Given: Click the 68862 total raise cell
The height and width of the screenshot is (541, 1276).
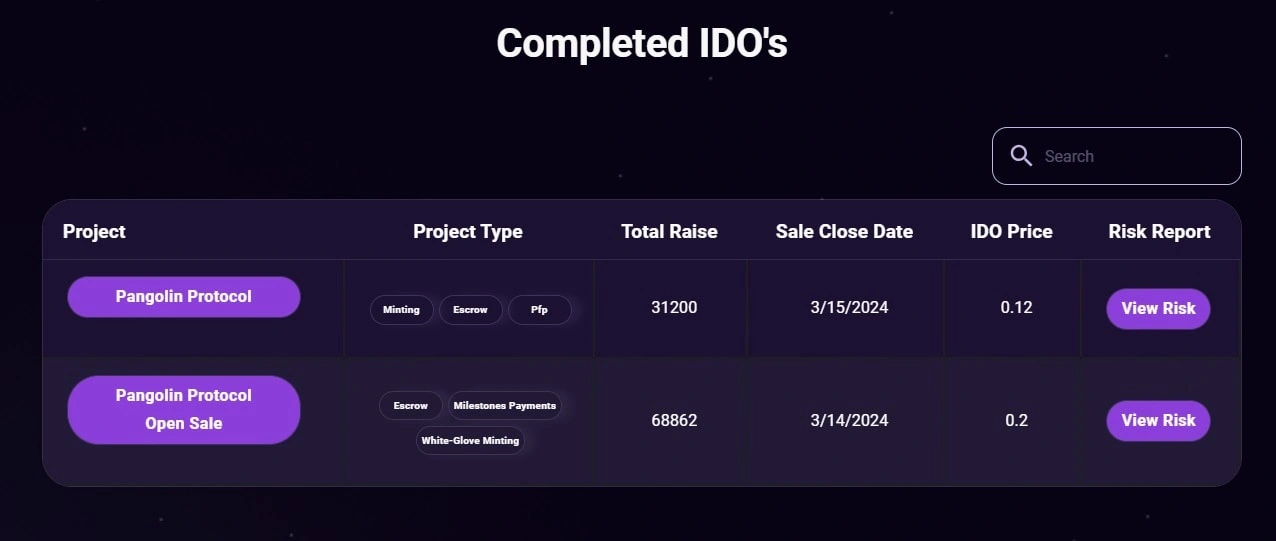Looking at the screenshot, I should tap(674, 420).
